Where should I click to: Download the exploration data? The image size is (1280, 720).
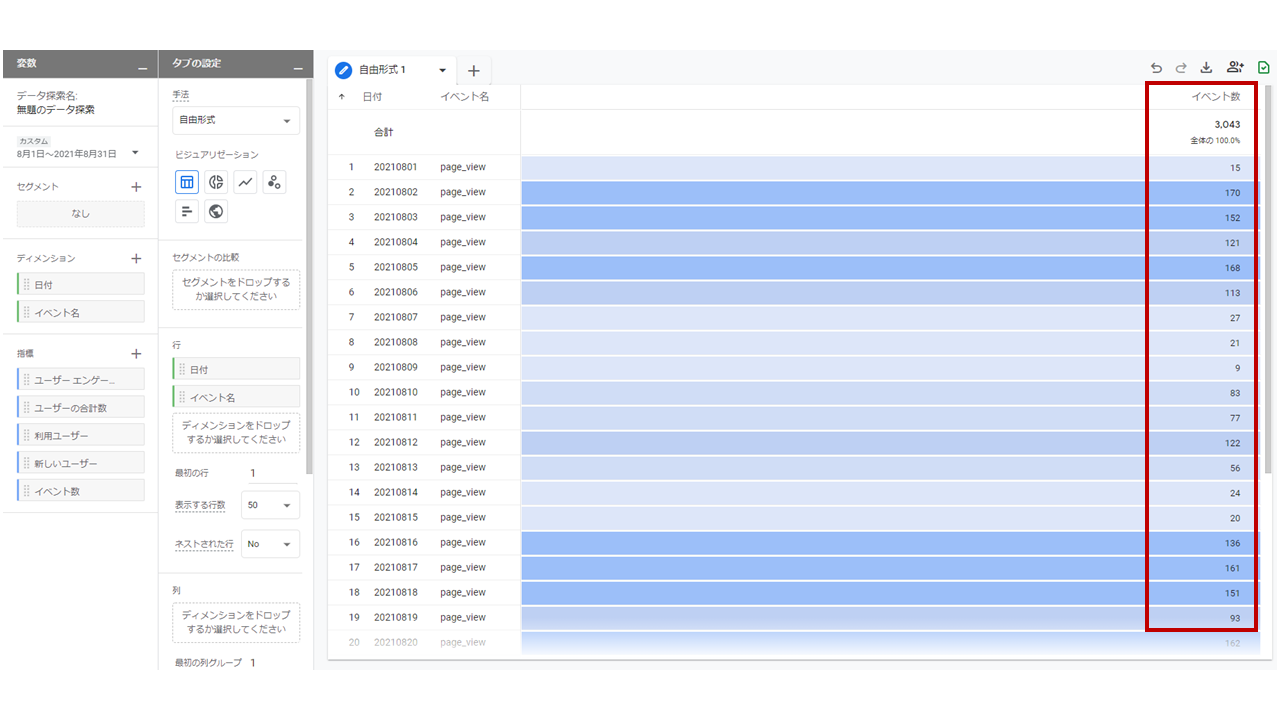[x=1206, y=68]
